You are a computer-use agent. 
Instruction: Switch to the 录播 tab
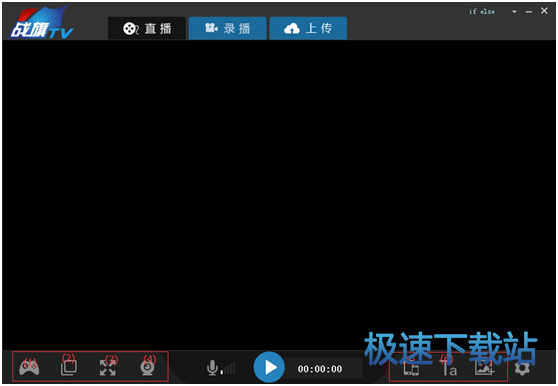227,28
